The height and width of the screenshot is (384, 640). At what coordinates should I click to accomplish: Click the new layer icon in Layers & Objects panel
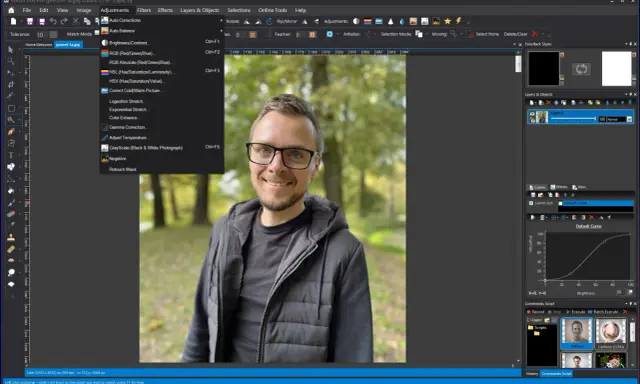tap(531, 103)
